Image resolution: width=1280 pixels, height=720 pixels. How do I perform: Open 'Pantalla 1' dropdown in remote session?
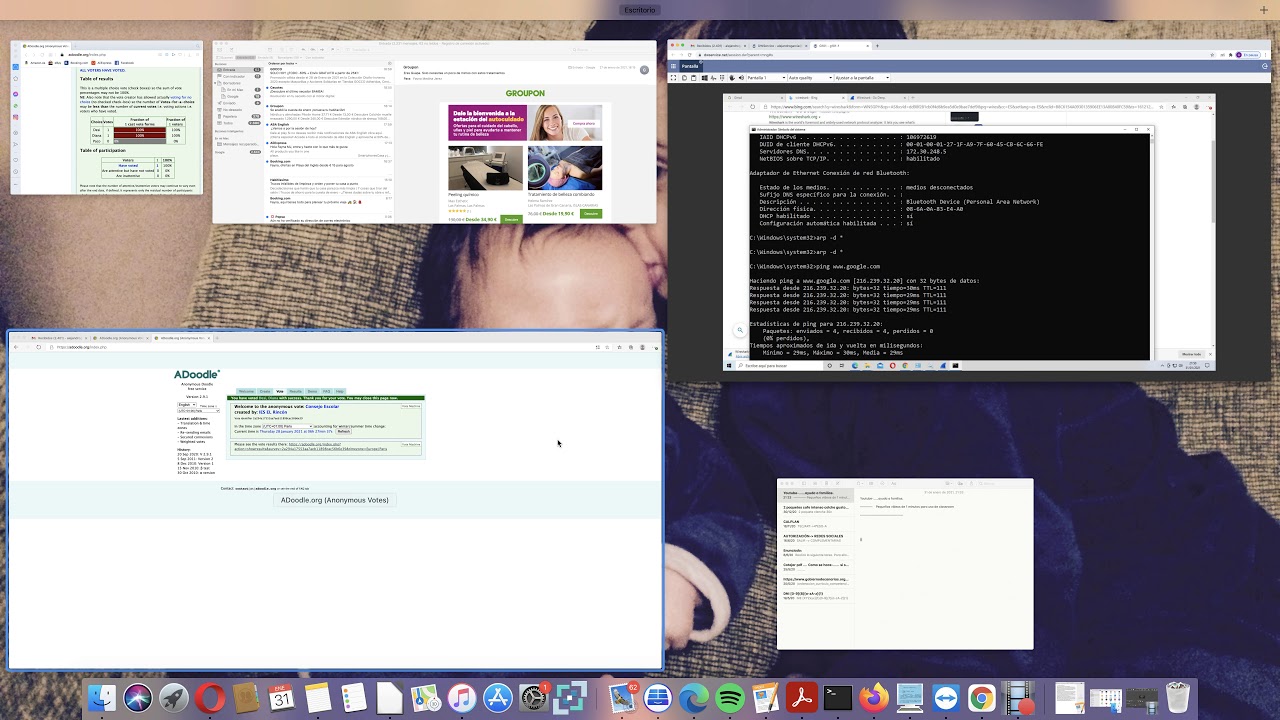[766, 77]
